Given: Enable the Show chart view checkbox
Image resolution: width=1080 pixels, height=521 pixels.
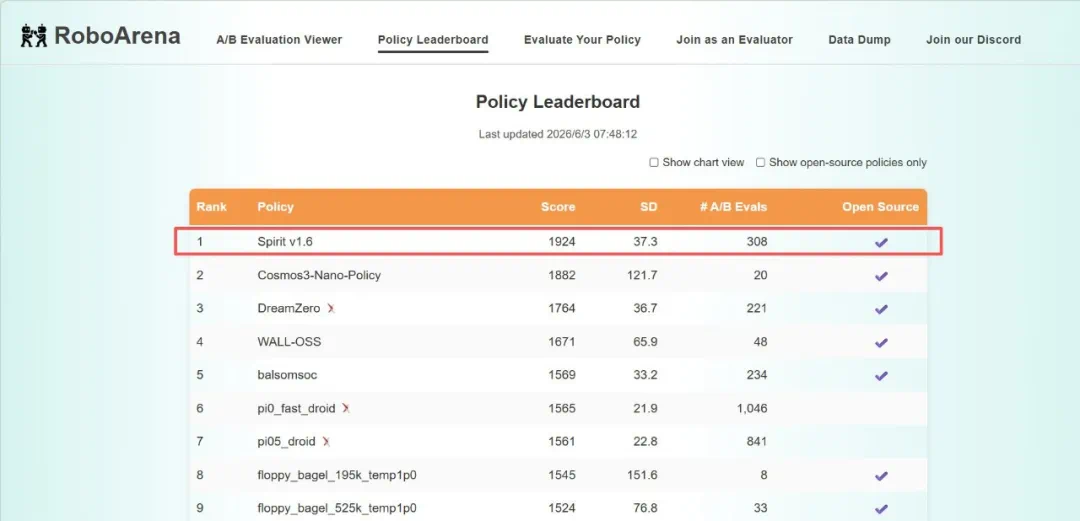Looking at the screenshot, I should pos(654,163).
